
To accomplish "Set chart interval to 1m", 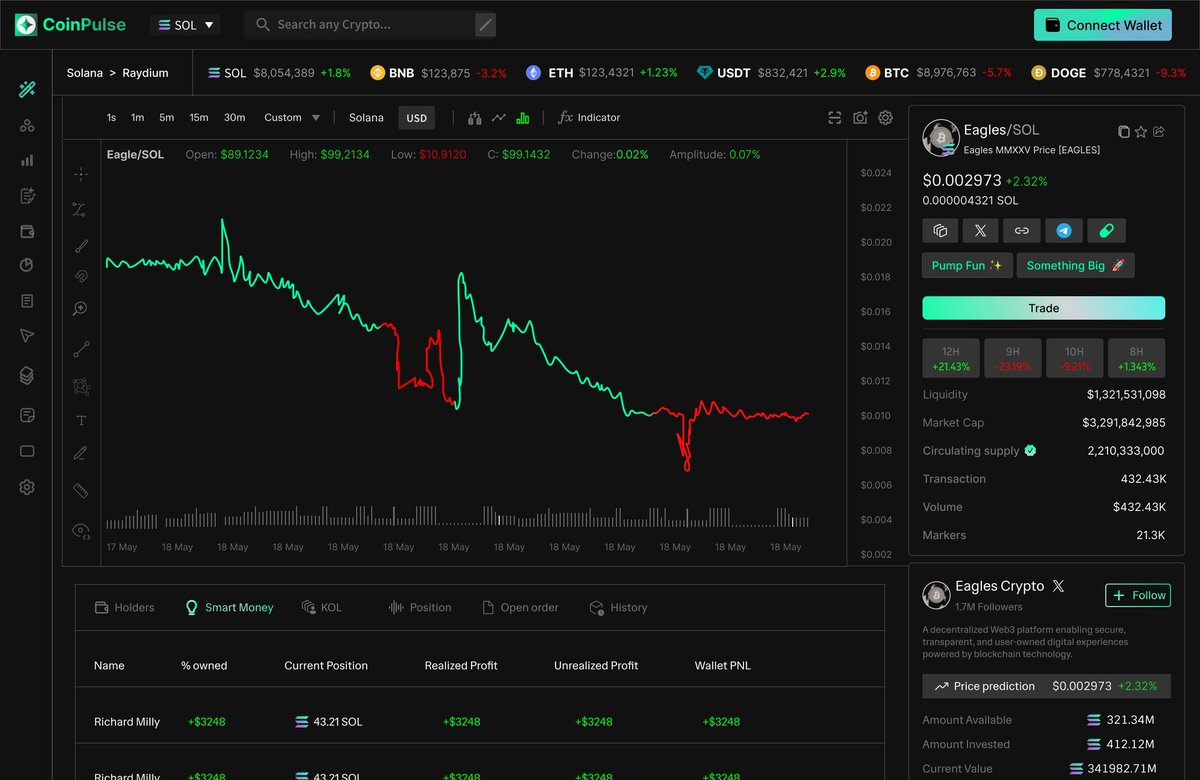I will pos(137,118).
